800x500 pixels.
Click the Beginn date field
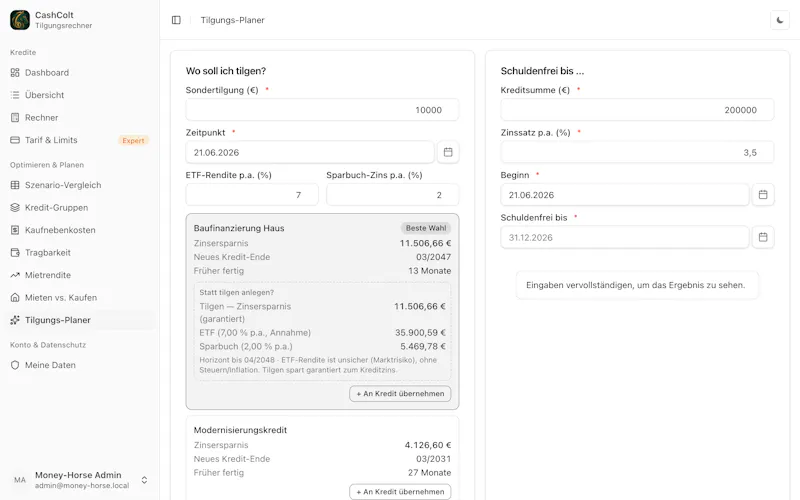point(624,194)
